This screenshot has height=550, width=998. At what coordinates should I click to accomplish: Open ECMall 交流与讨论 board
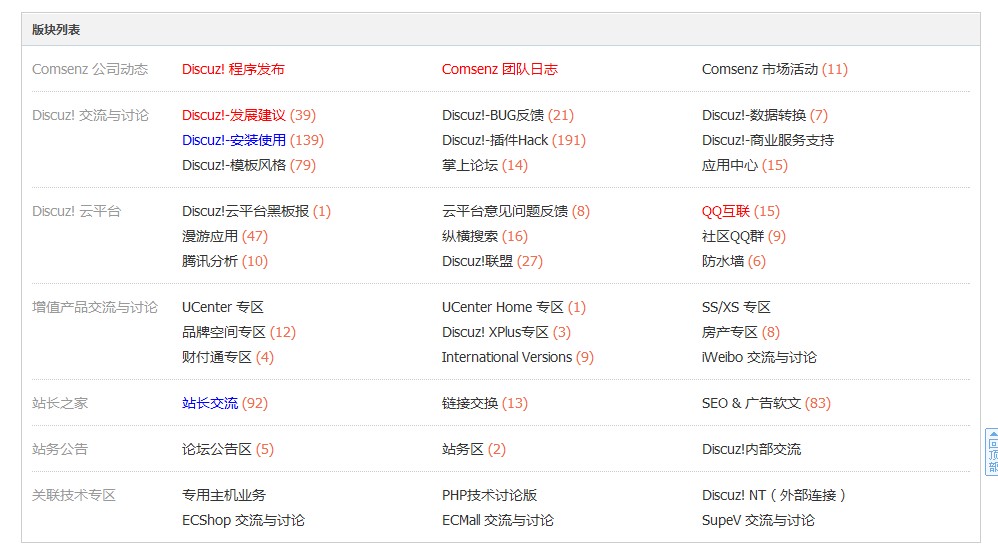point(498,520)
